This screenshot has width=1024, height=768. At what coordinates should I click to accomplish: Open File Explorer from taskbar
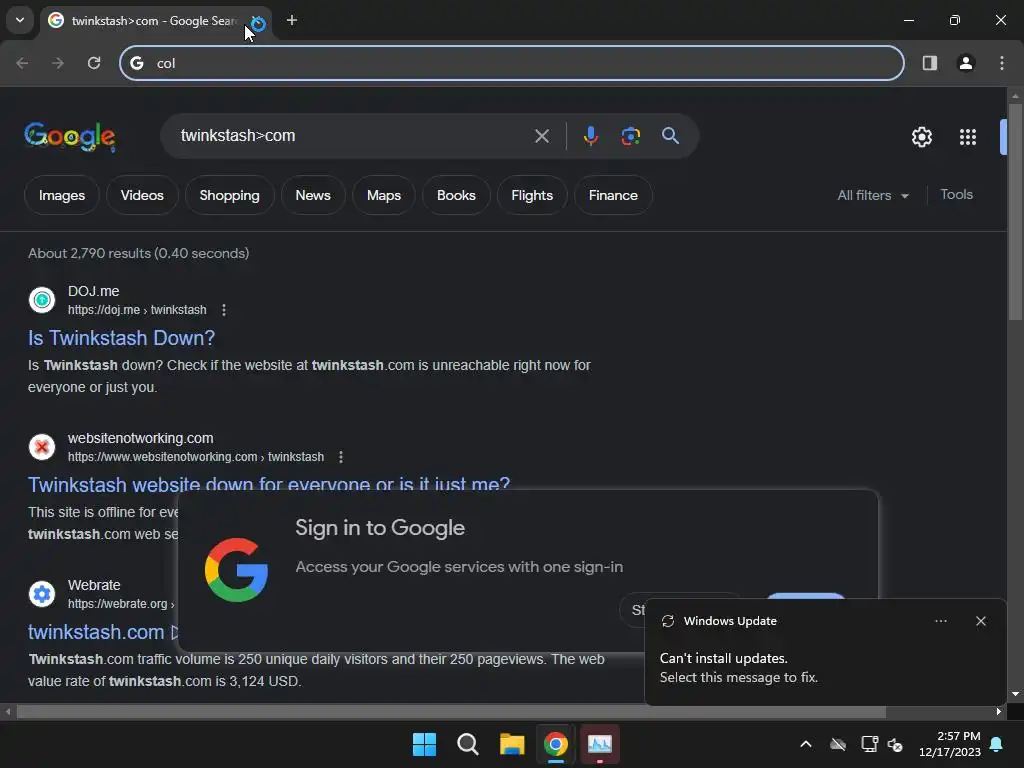[x=512, y=744]
